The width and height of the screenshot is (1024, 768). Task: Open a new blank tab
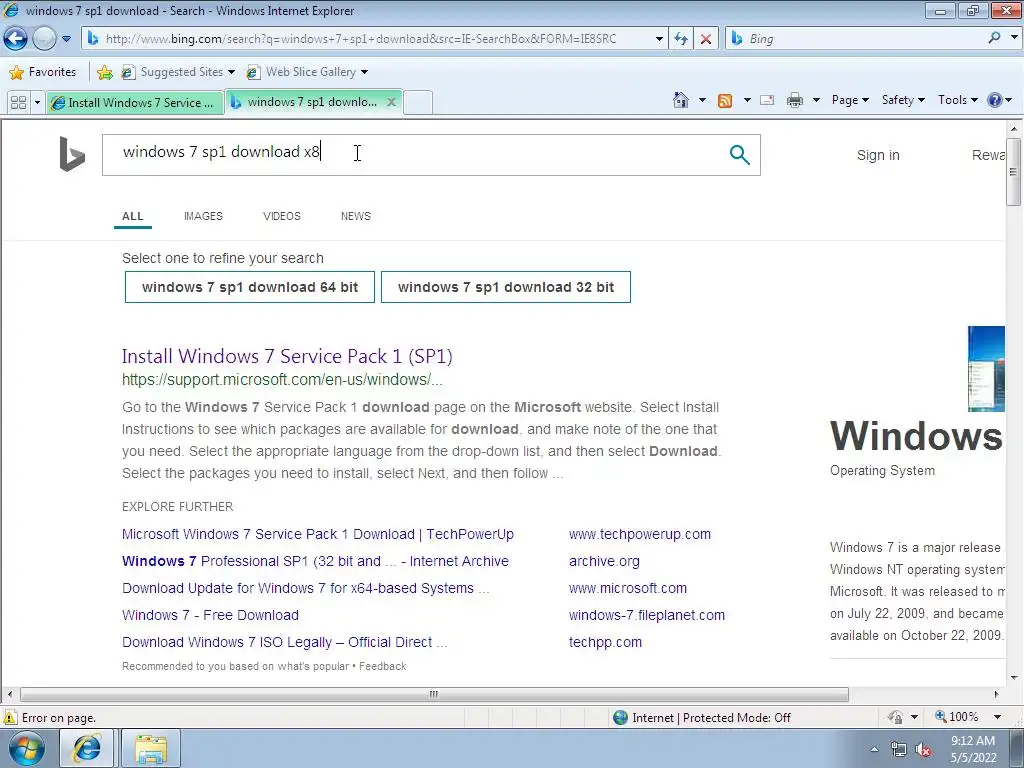418,103
